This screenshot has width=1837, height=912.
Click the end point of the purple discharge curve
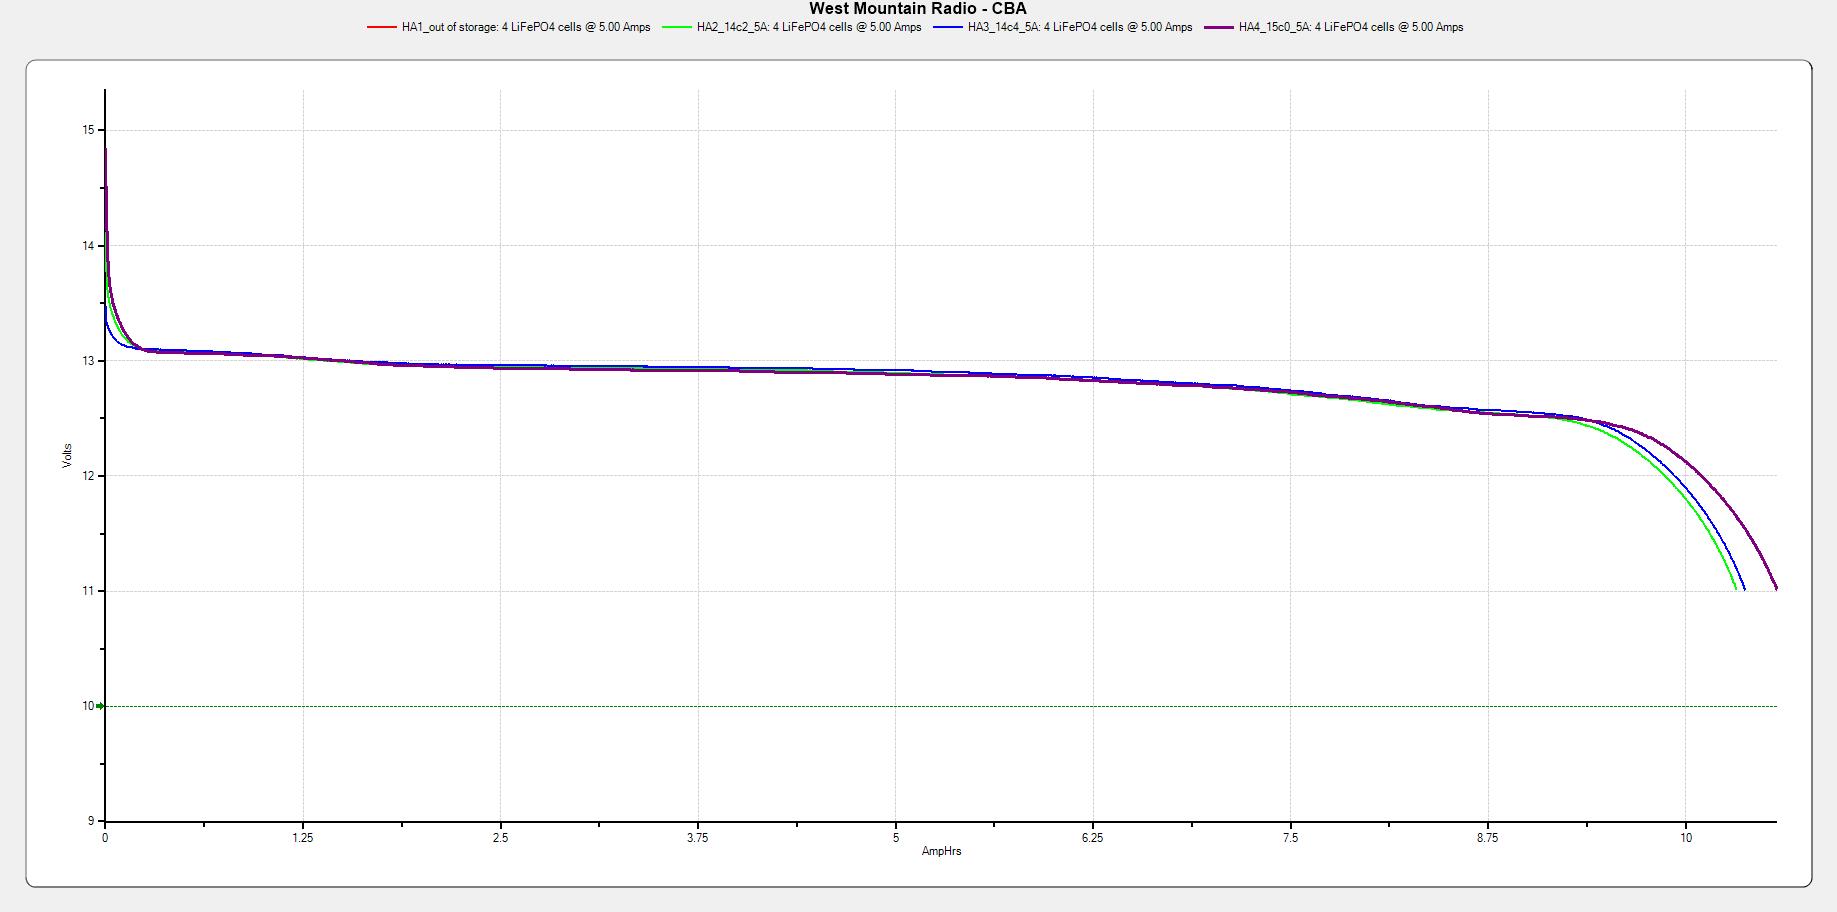click(x=1776, y=589)
